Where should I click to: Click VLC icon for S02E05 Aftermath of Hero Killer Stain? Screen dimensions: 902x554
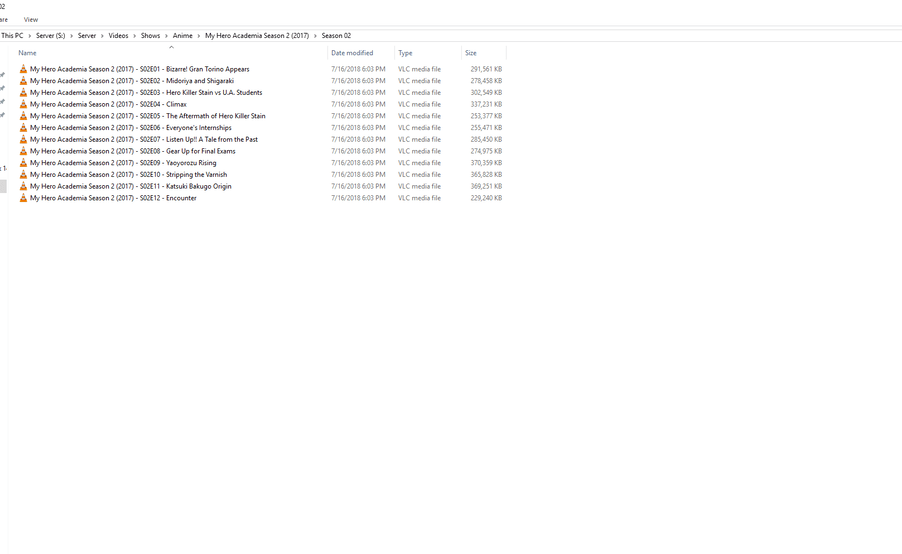[23, 116]
